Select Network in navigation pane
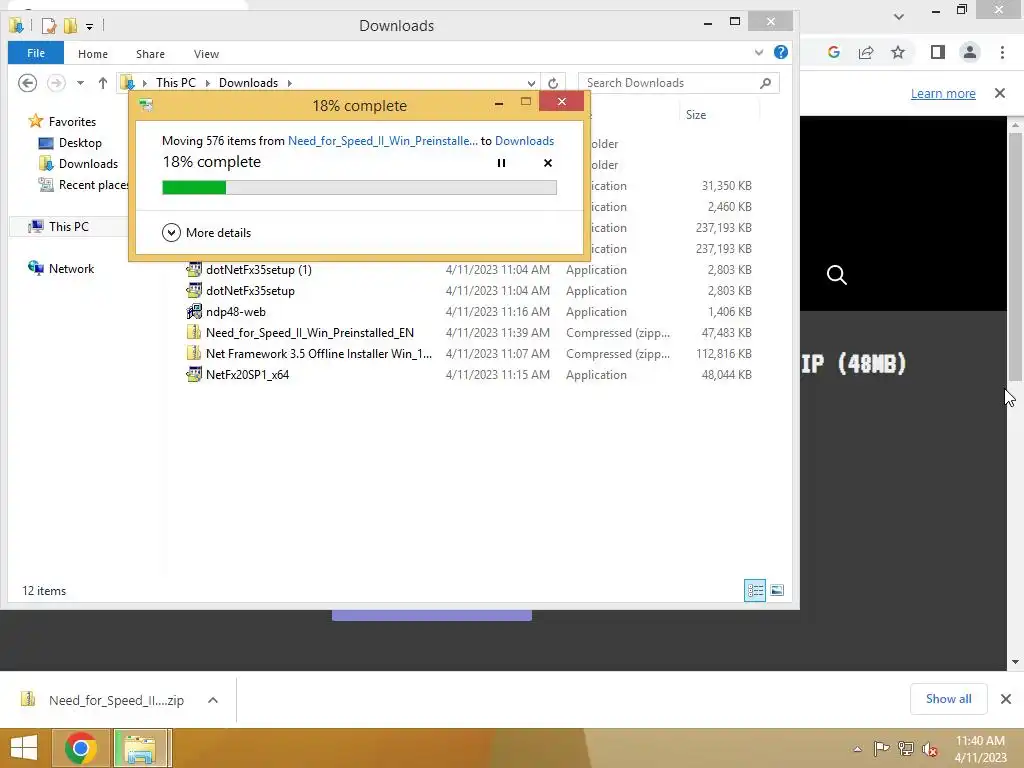The height and width of the screenshot is (768, 1024). 61,268
